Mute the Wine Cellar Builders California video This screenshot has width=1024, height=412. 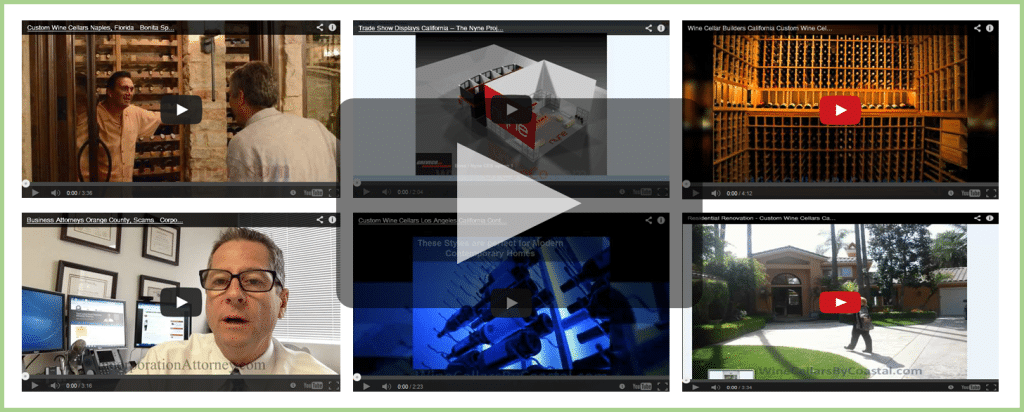pyautogui.click(x=716, y=193)
